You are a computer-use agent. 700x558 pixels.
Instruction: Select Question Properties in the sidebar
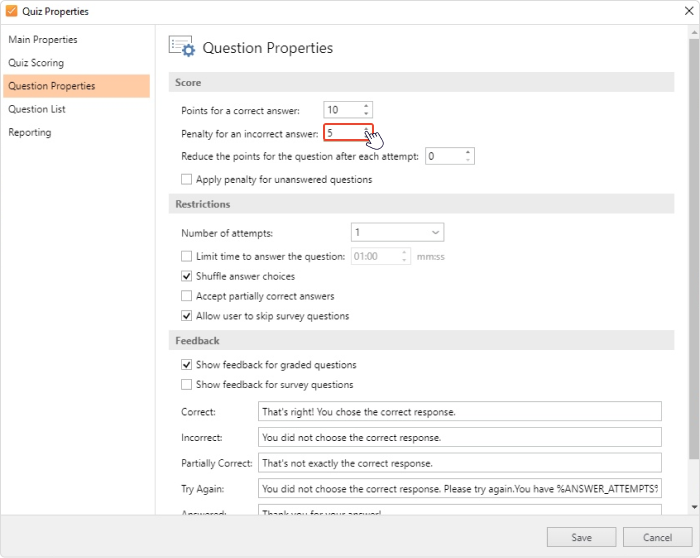click(76, 86)
